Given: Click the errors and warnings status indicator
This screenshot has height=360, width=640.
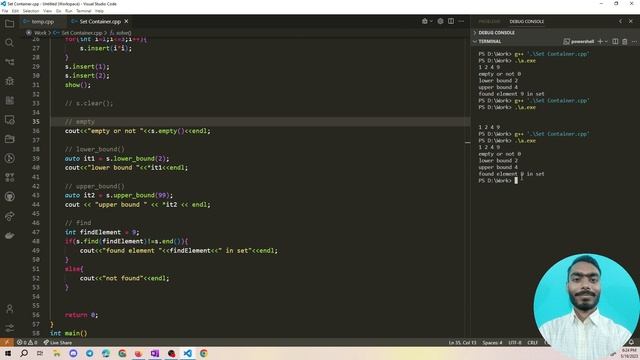Looking at the screenshot, I should pos(27,342).
